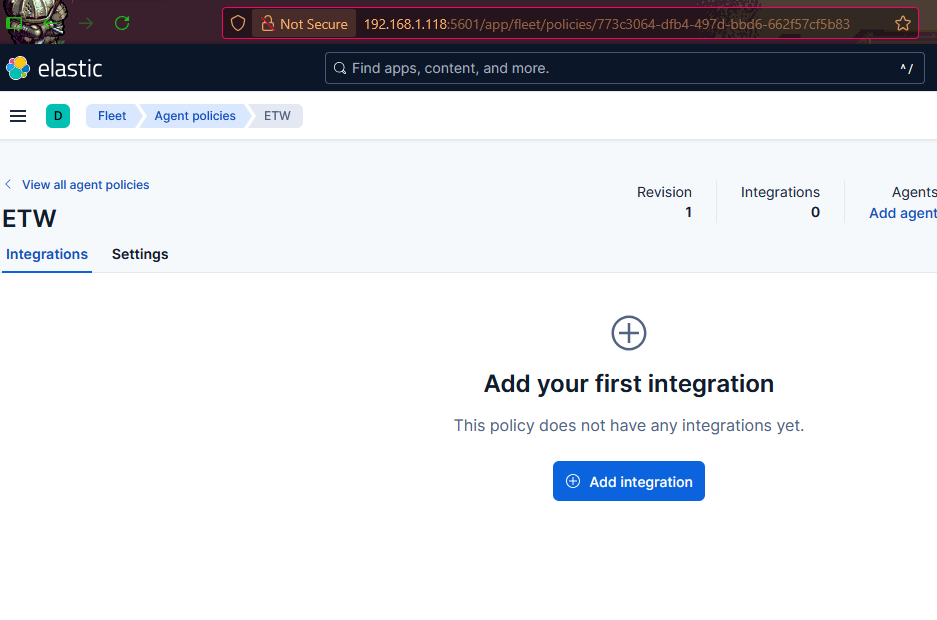Go to Fleet breadcrumb

coord(112,116)
